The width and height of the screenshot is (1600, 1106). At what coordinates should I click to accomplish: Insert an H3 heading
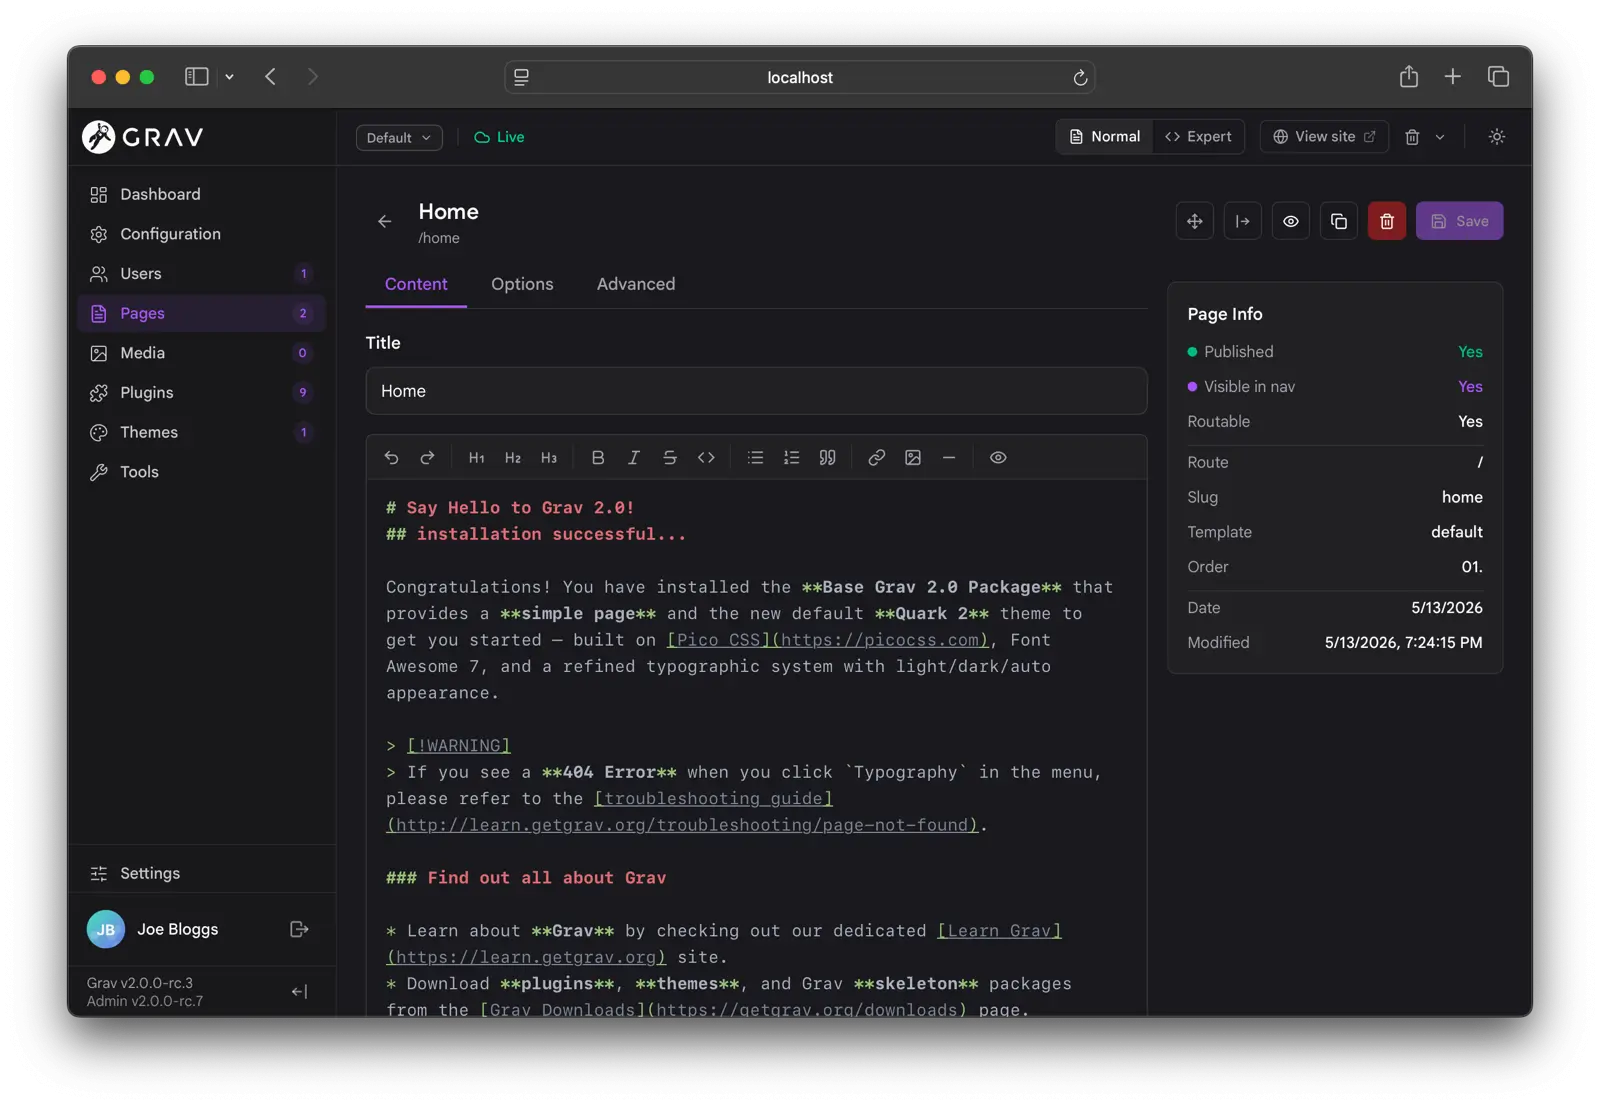pyautogui.click(x=548, y=457)
